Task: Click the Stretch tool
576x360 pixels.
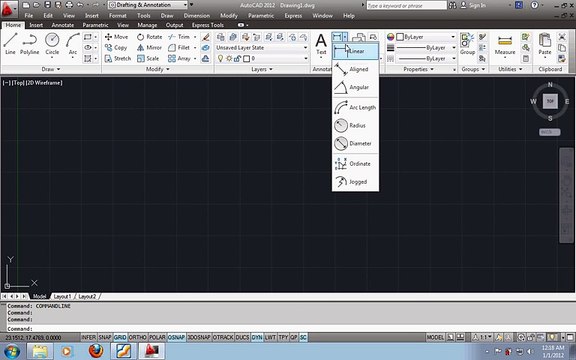Action: [x=118, y=58]
